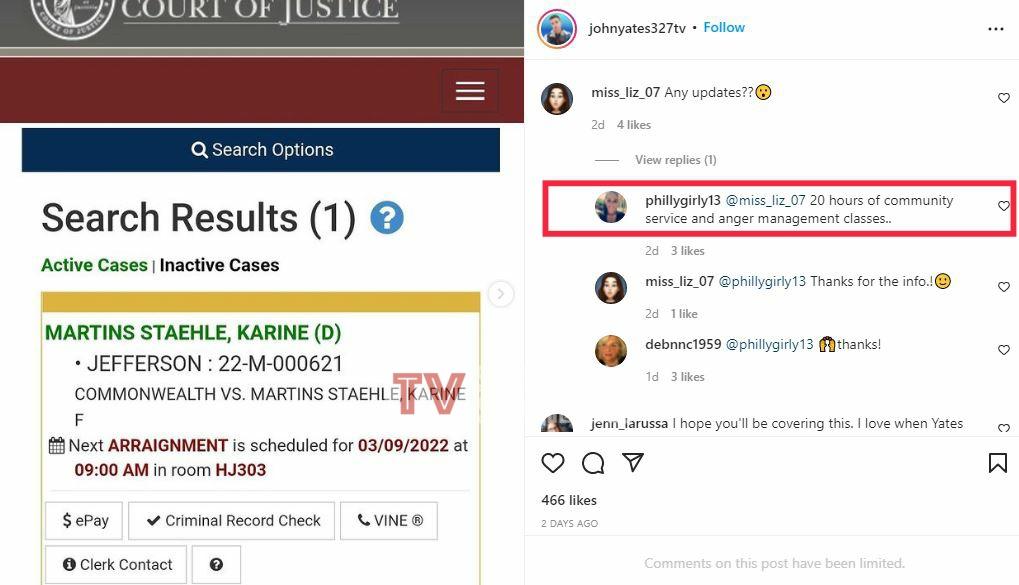Click the small question mark help button

216,564
